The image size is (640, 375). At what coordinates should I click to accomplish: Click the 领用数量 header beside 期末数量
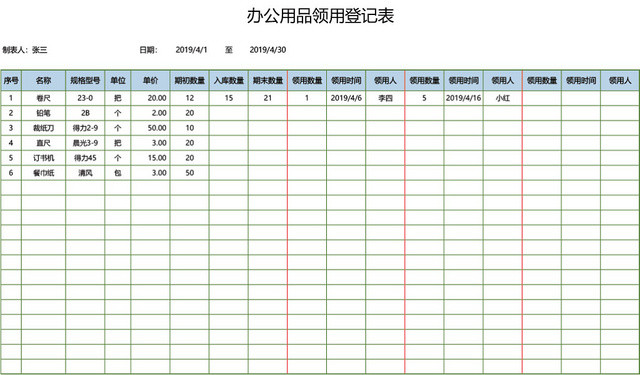307,80
